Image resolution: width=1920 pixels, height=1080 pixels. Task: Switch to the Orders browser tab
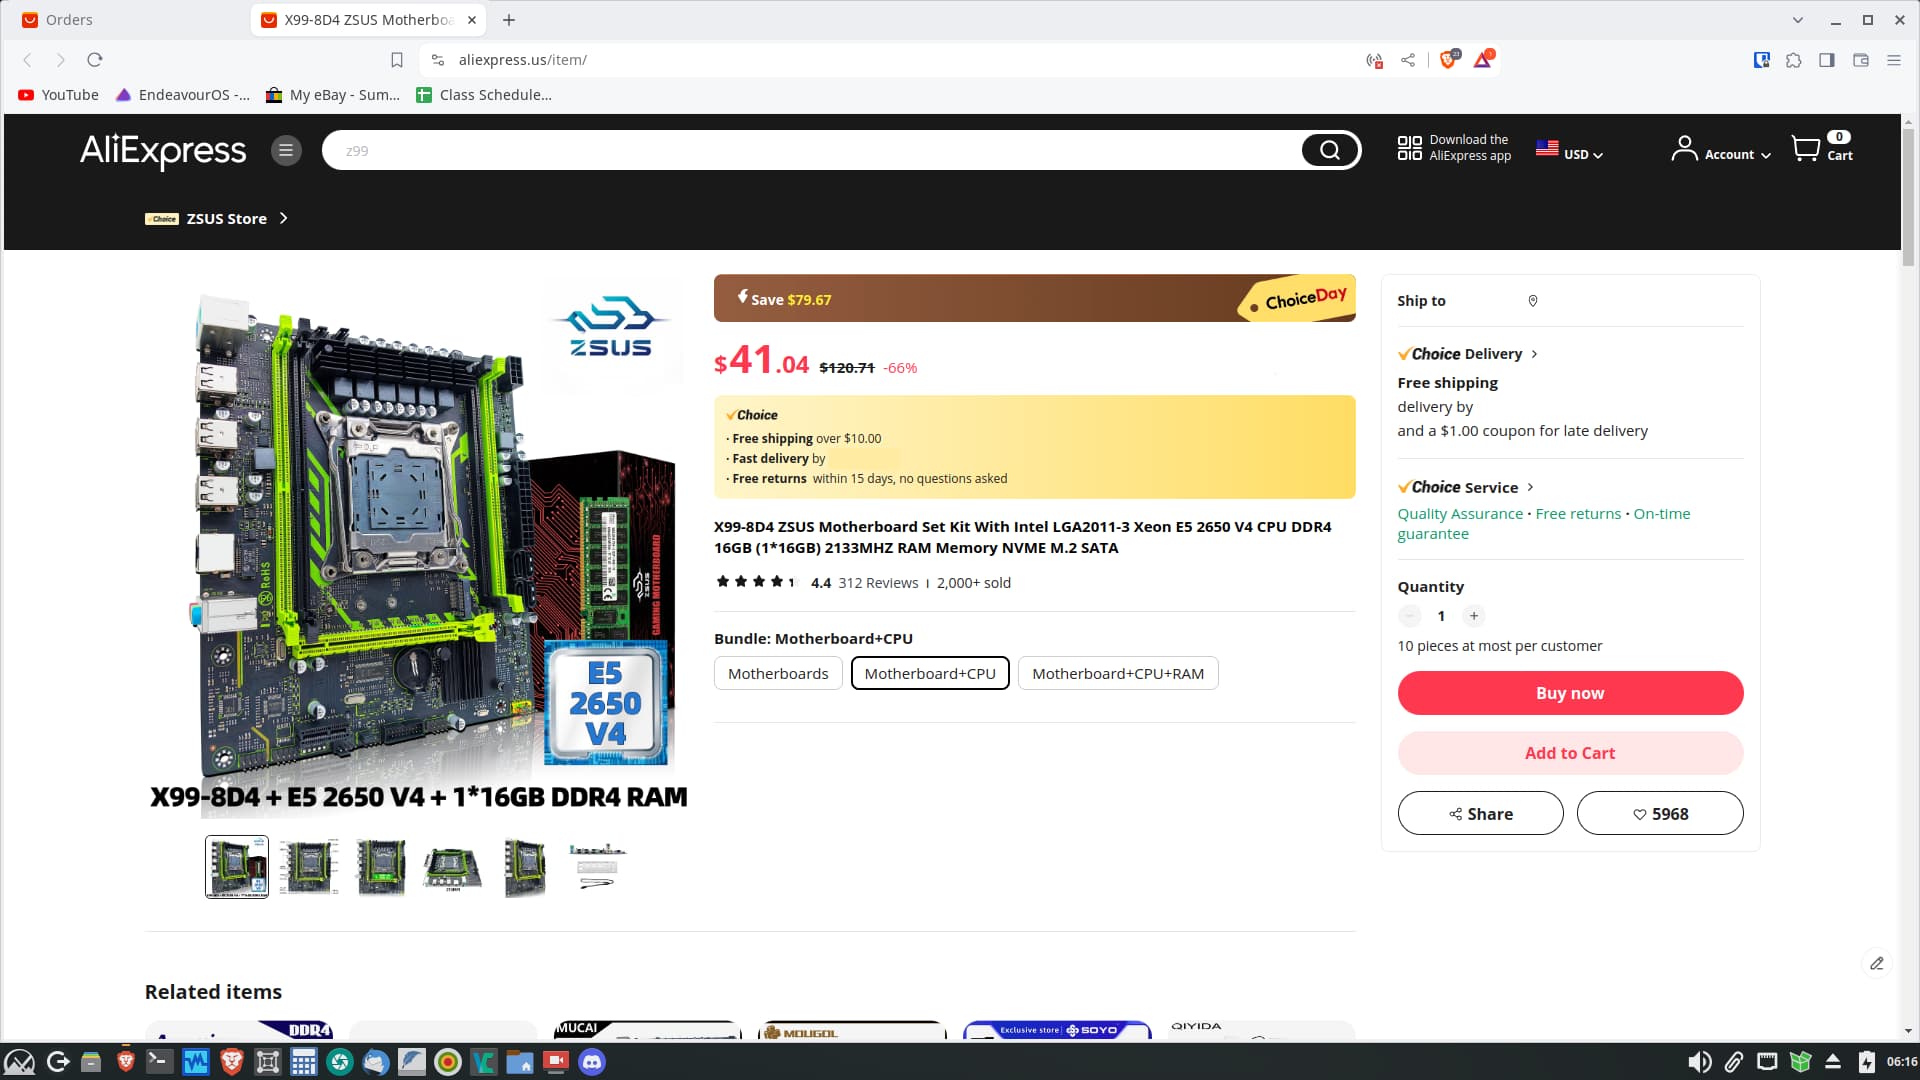(68, 20)
